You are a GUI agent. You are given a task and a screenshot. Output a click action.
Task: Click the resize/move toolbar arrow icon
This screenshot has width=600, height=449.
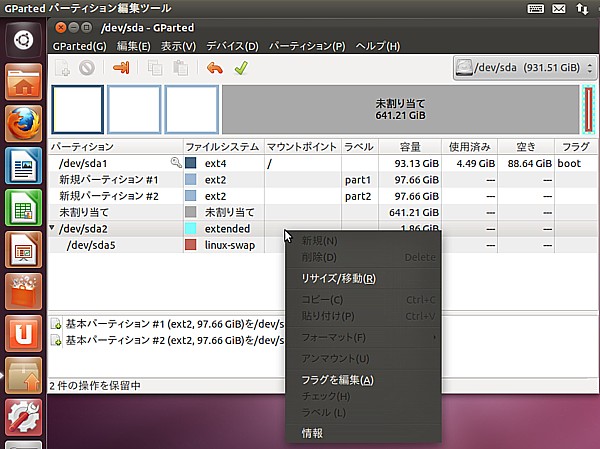pyautogui.click(x=121, y=68)
